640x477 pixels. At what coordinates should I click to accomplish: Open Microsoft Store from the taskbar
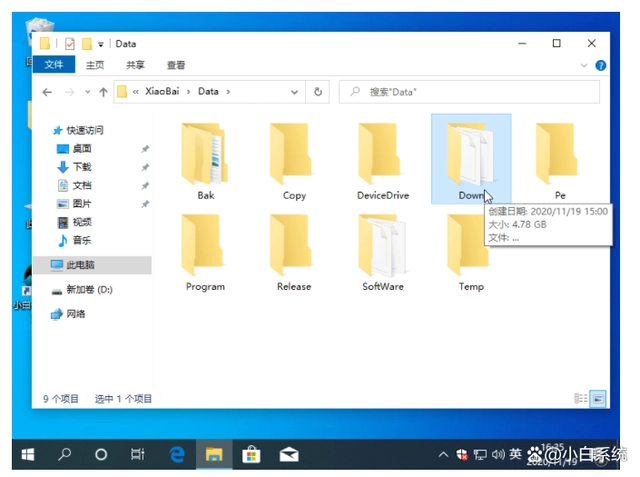251,454
